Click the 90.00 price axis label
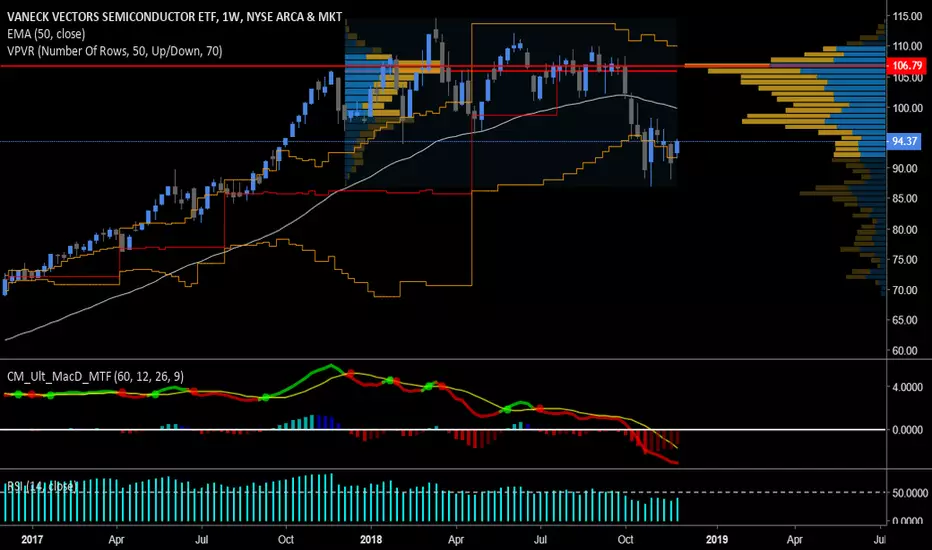The width and height of the screenshot is (932, 550). (x=907, y=168)
